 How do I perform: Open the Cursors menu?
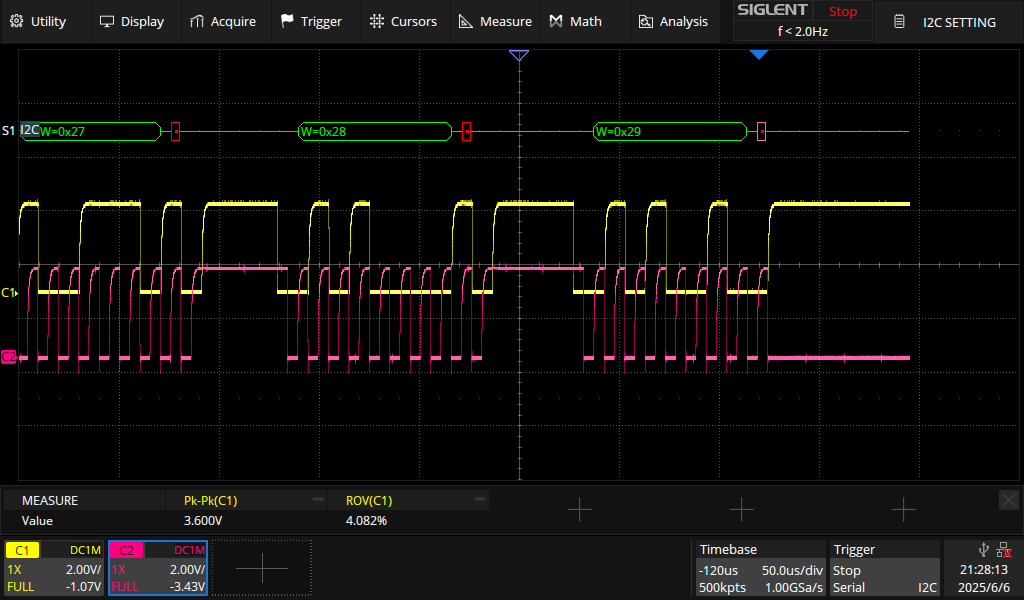point(403,22)
